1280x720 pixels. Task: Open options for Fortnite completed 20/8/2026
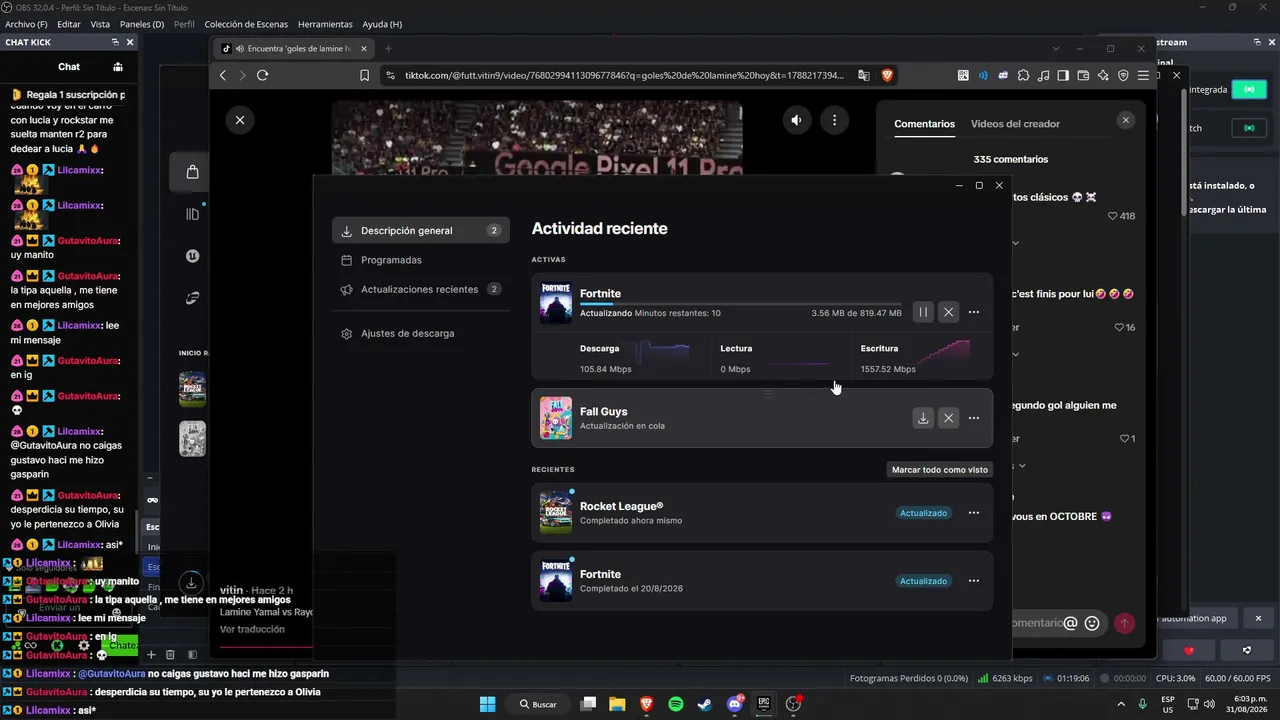974,581
